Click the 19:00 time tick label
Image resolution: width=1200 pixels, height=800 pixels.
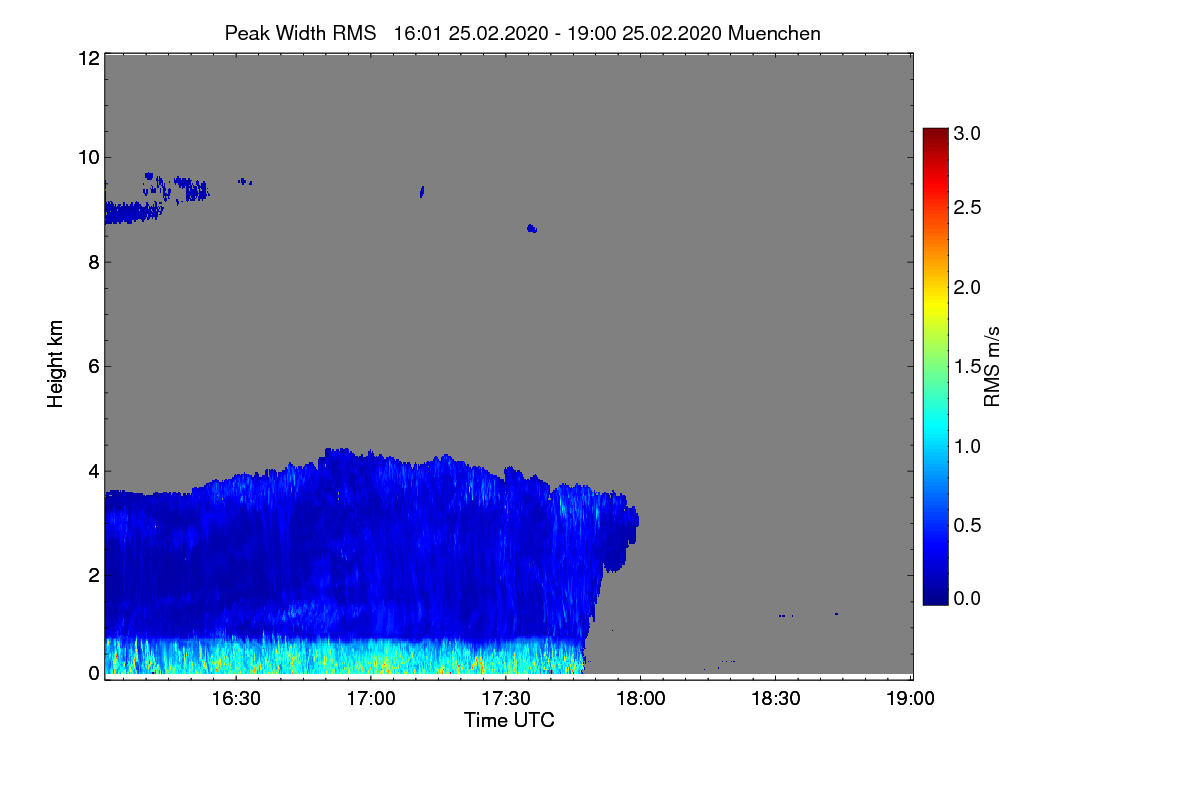pyautogui.click(x=909, y=698)
